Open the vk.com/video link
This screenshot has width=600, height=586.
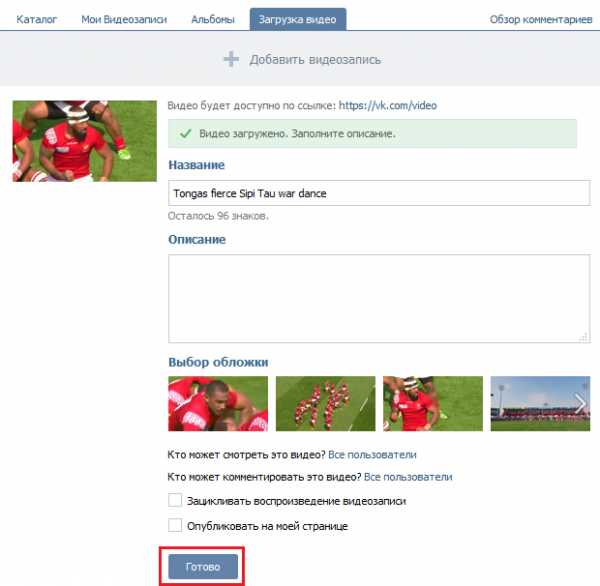click(x=388, y=105)
